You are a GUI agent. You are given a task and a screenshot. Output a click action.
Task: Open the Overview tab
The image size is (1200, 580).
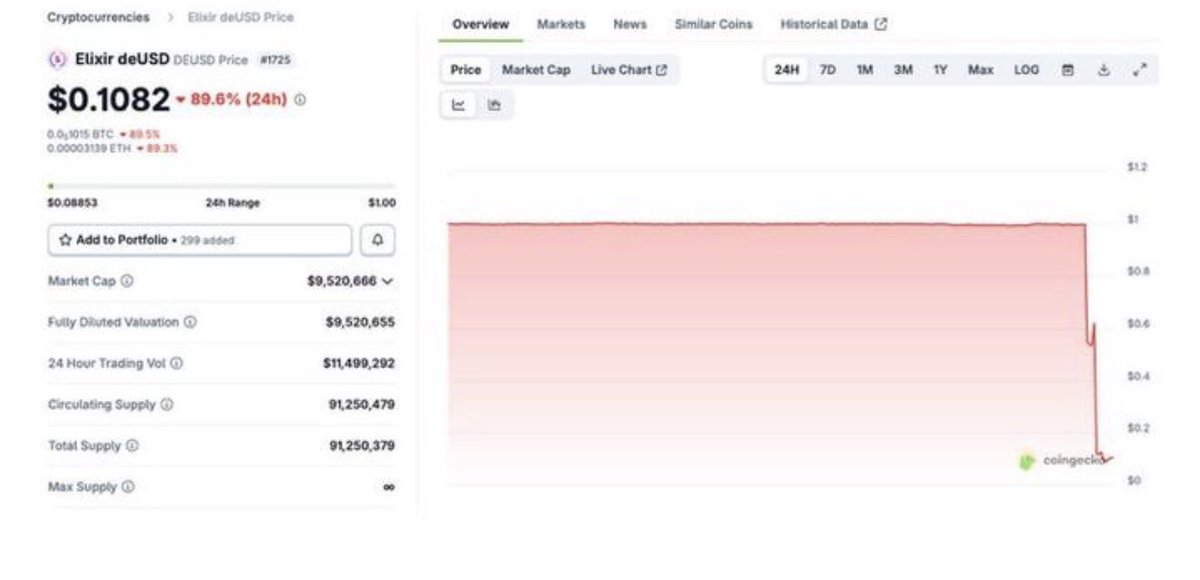pos(480,24)
